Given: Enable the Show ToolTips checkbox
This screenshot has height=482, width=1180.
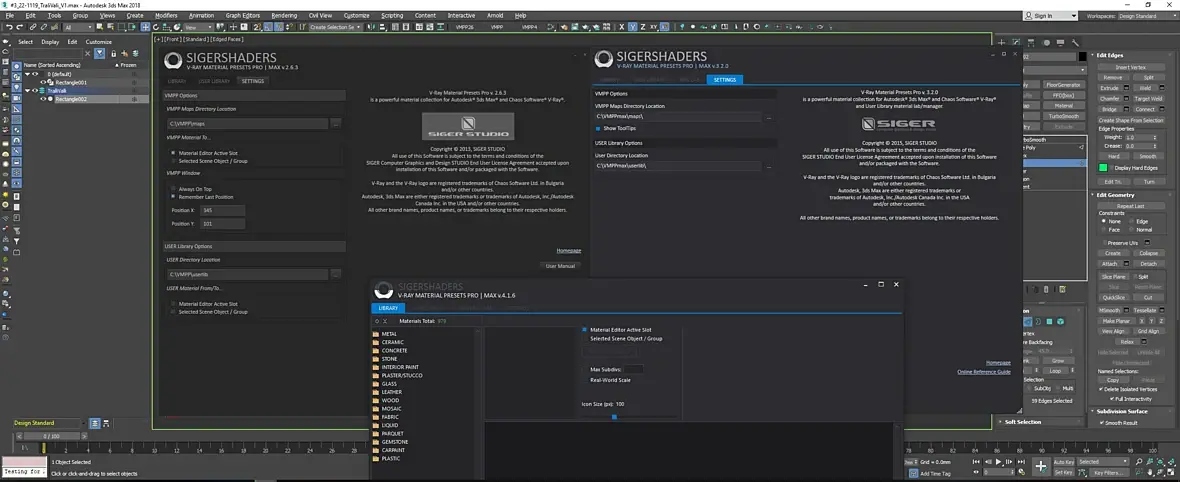Looking at the screenshot, I should (x=599, y=128).
